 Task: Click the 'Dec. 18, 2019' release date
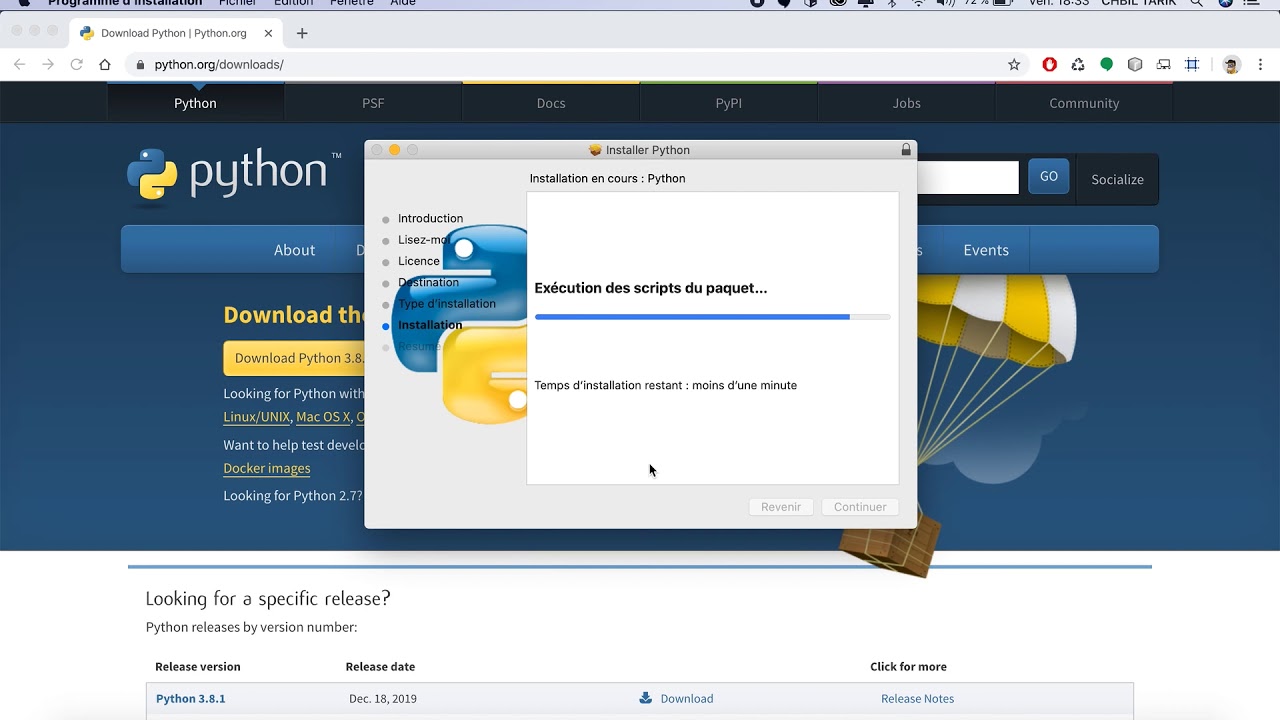click(383, 699)
